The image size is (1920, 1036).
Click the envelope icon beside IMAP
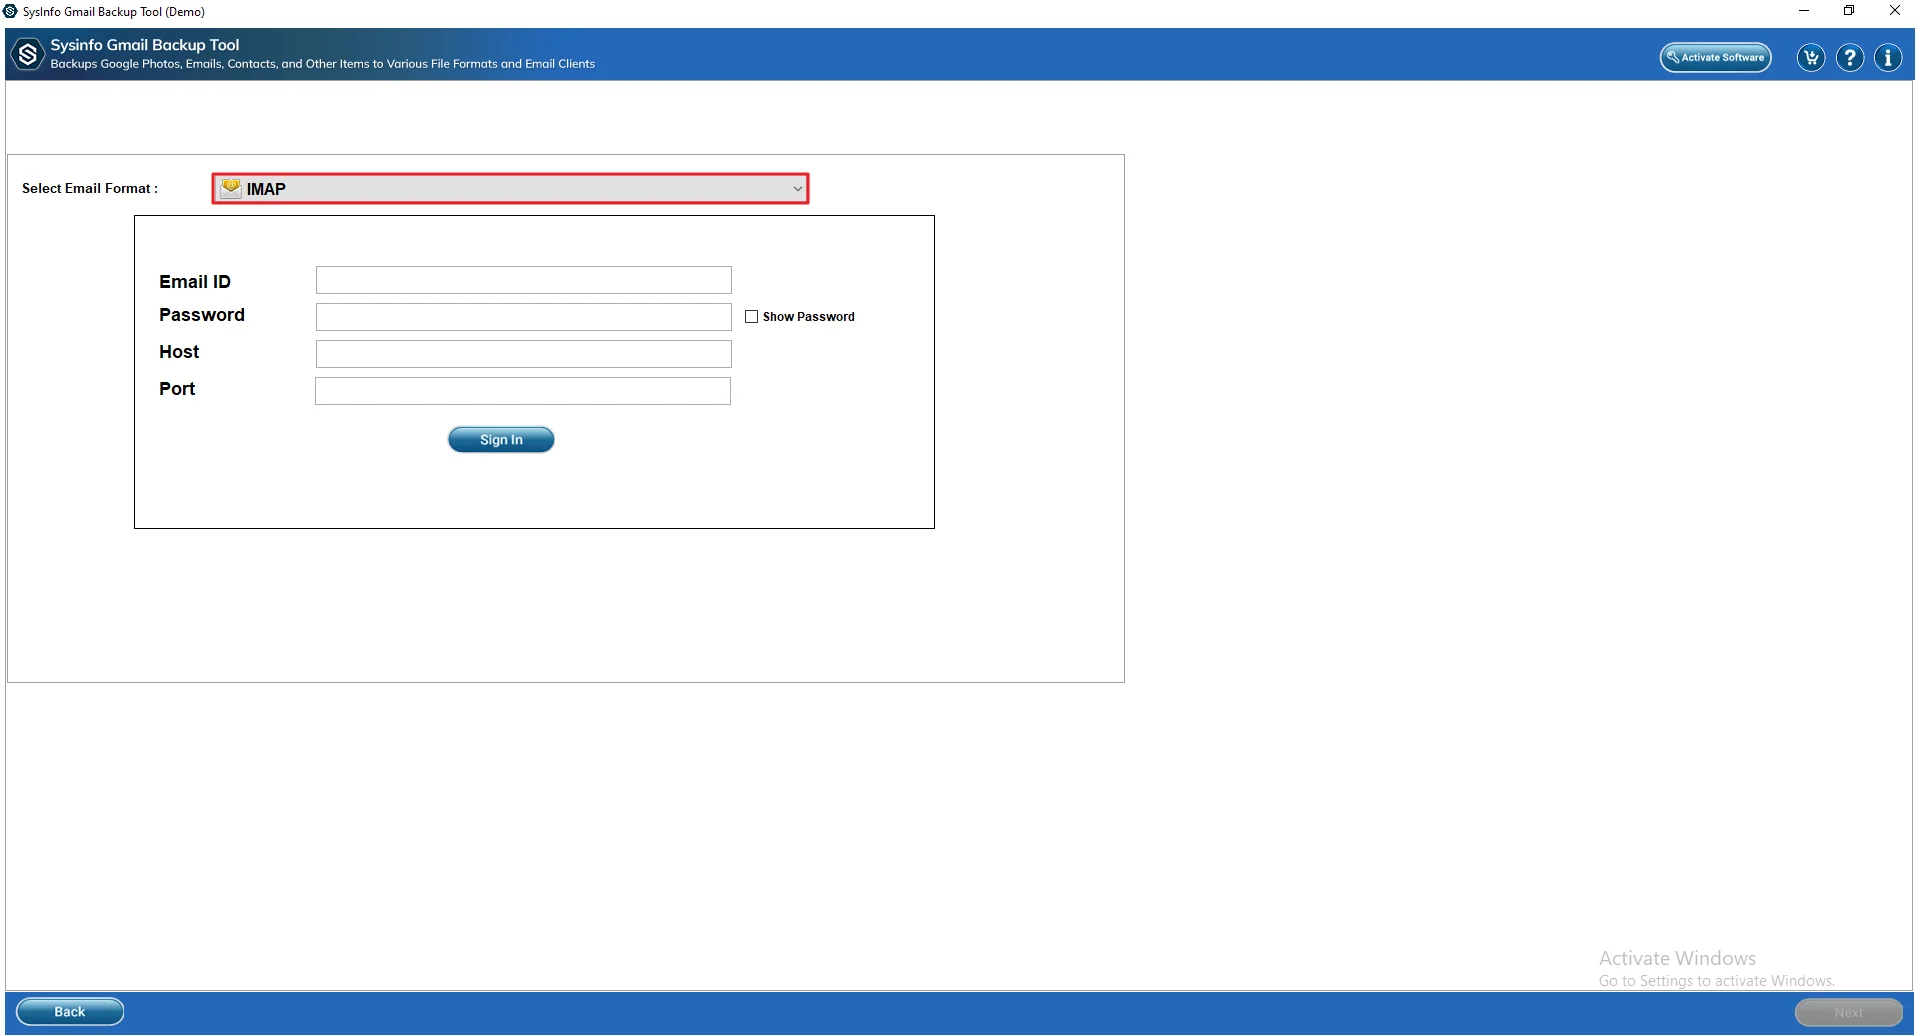[232, 188]
